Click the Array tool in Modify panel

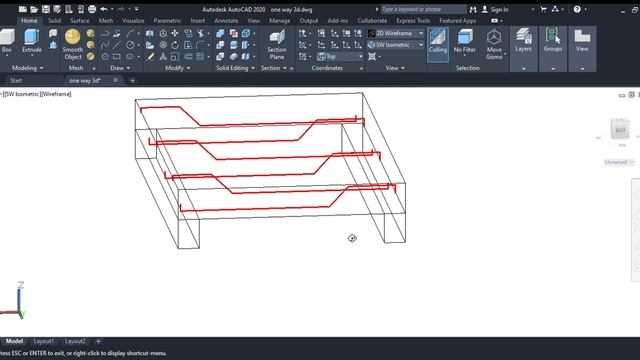point(200,56)
